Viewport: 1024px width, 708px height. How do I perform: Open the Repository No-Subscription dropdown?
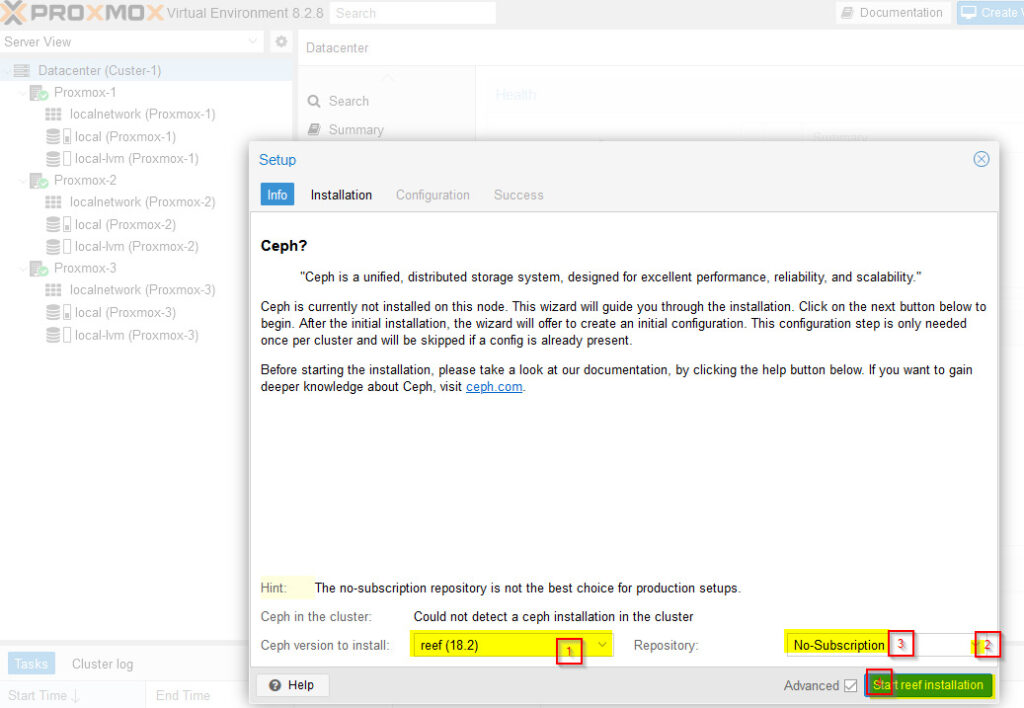[977, 645]
